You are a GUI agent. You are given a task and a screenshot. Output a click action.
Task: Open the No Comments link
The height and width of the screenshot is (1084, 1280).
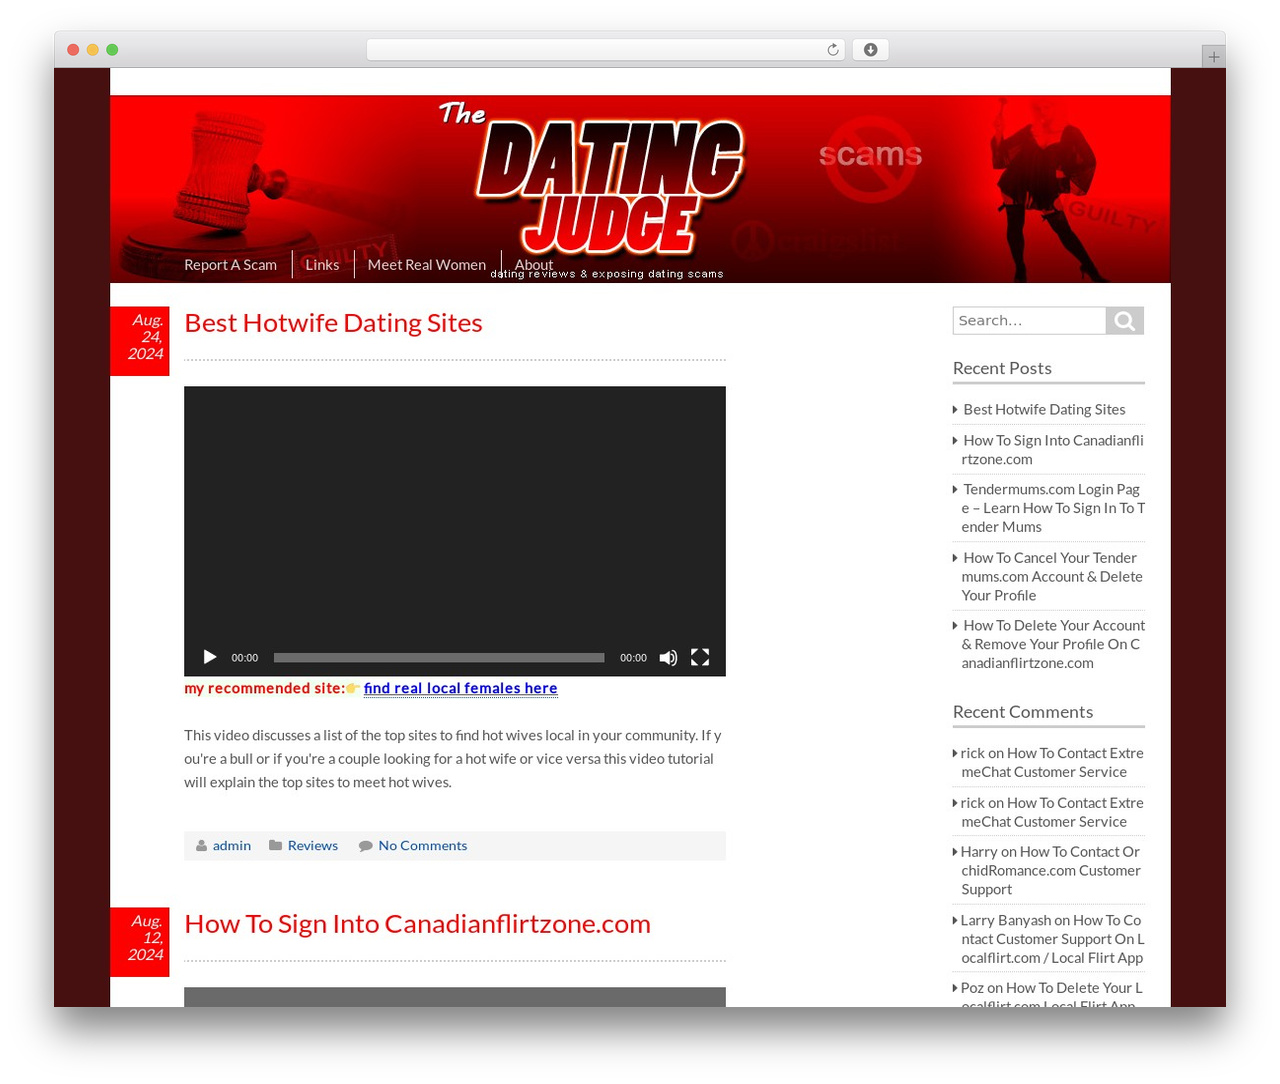click(423, 846)
